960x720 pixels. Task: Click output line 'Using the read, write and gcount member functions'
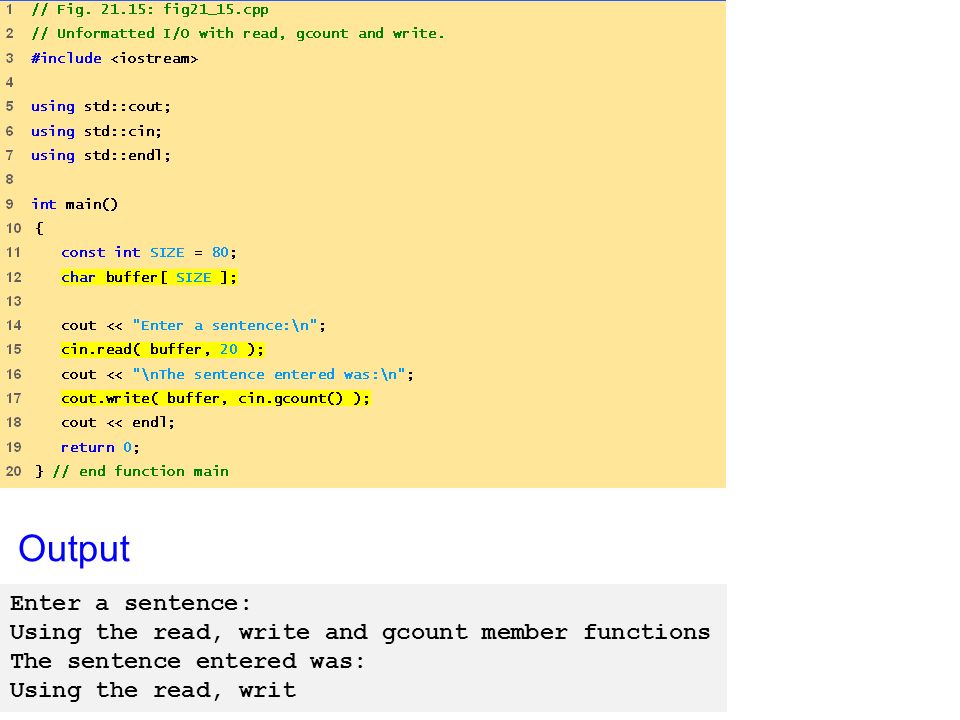pos(360,632)
